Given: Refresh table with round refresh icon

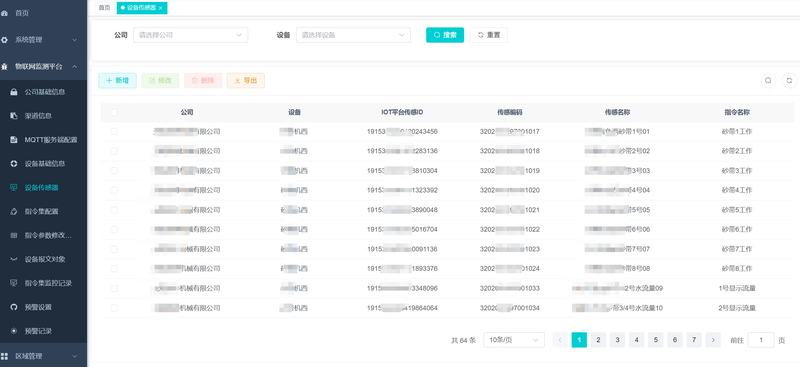Looking at the screenshot, I should pyautogui.click(x=789, y=81).
